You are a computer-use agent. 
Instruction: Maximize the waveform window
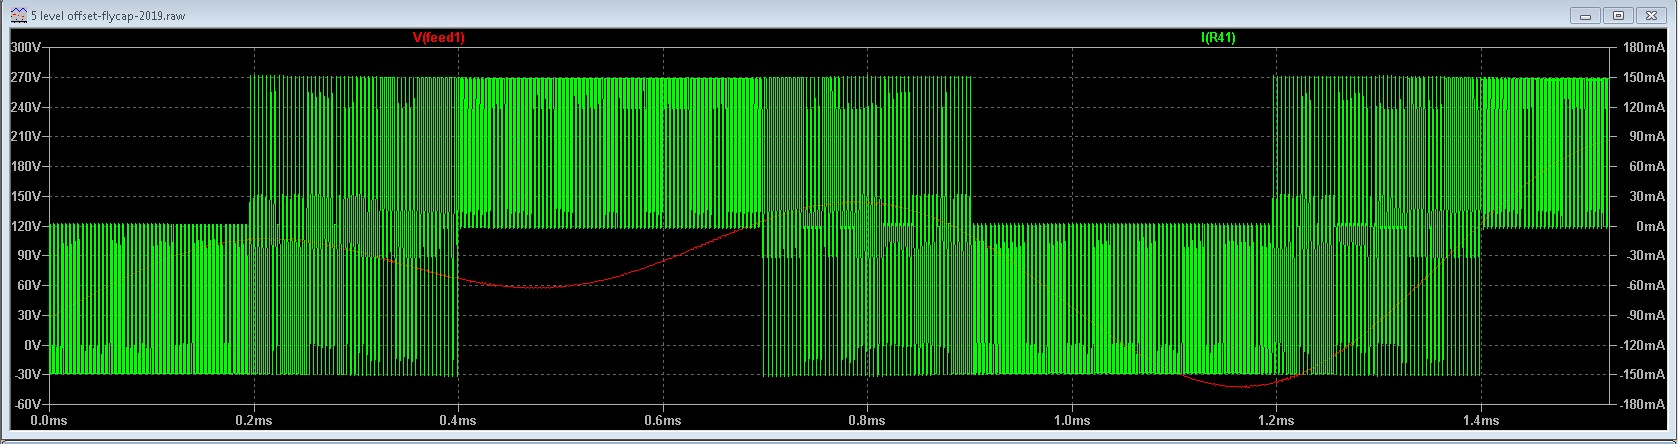1617,15
